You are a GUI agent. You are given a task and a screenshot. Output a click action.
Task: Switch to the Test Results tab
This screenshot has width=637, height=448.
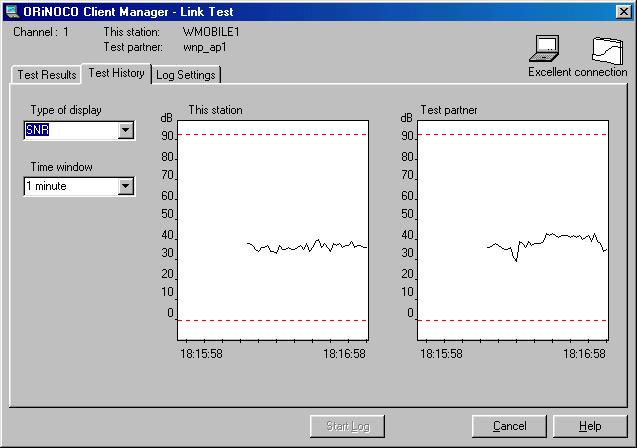[46, 75]
